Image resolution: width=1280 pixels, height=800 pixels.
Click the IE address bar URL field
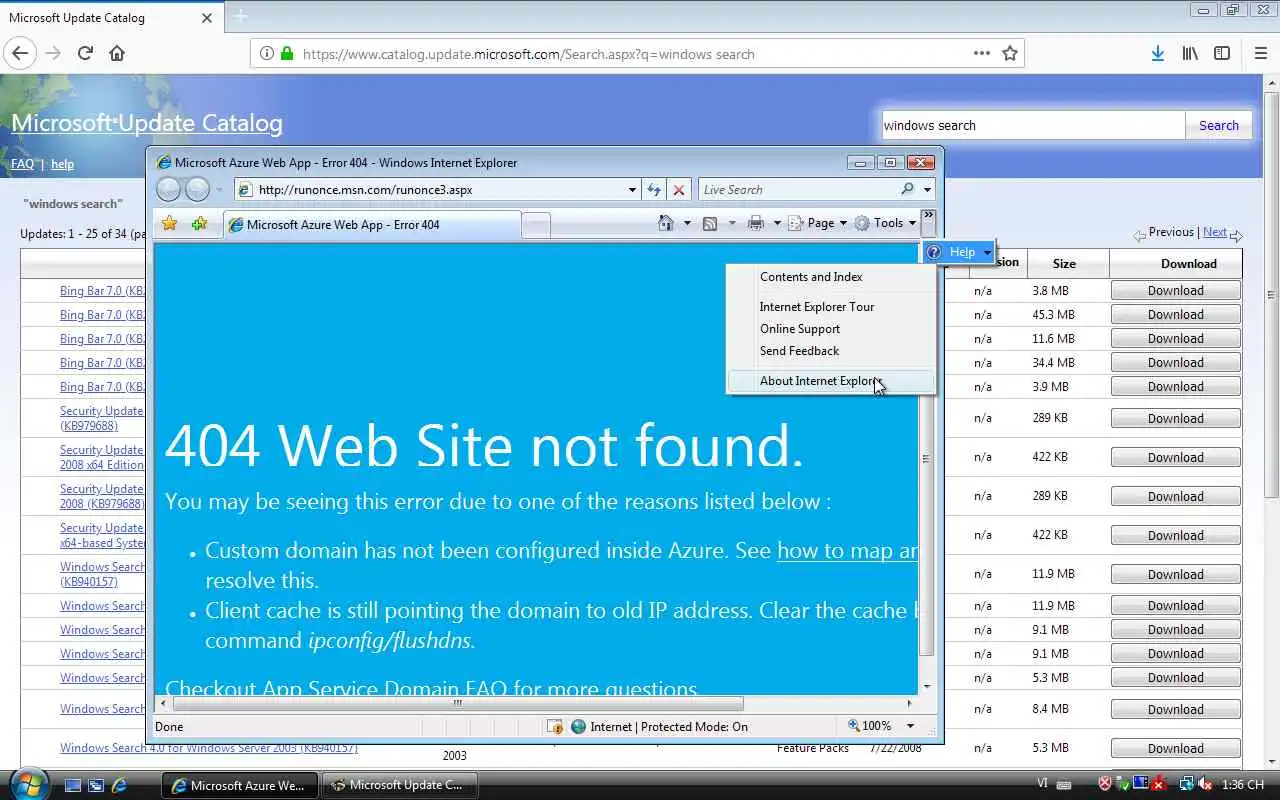[440, 189]
